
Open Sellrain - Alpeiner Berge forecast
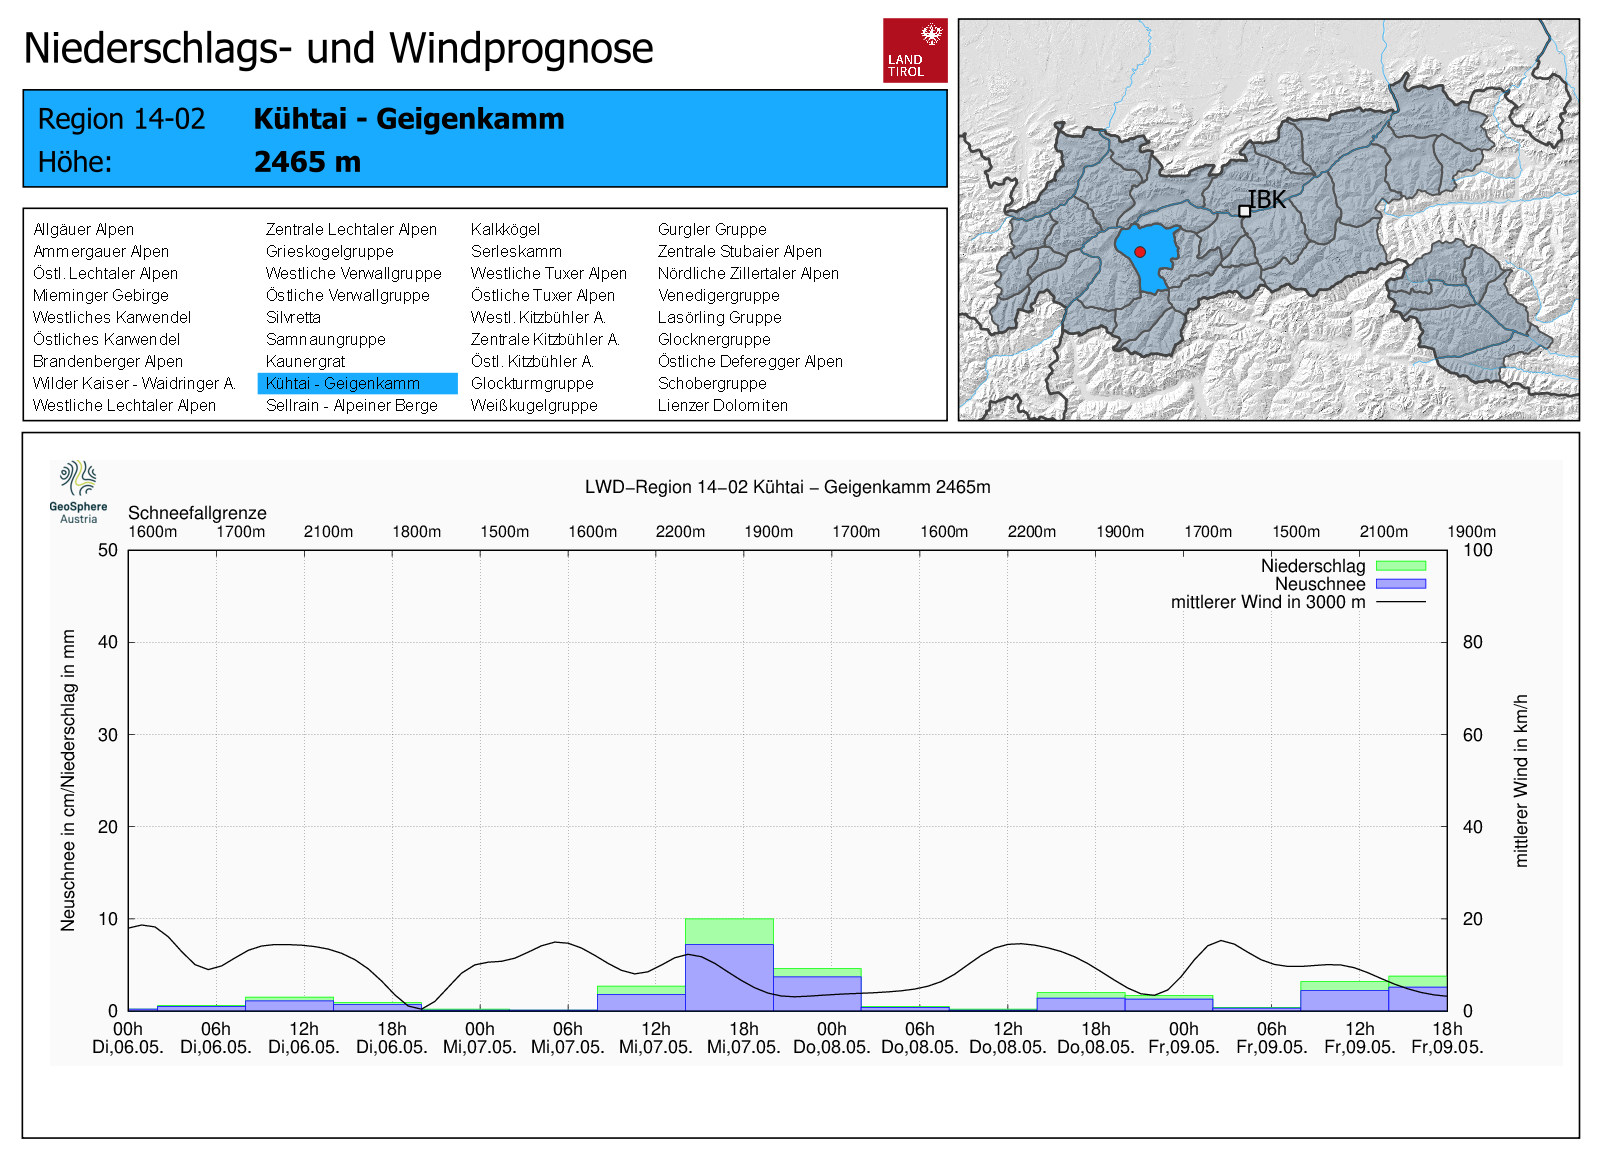(x=351, y=405)
